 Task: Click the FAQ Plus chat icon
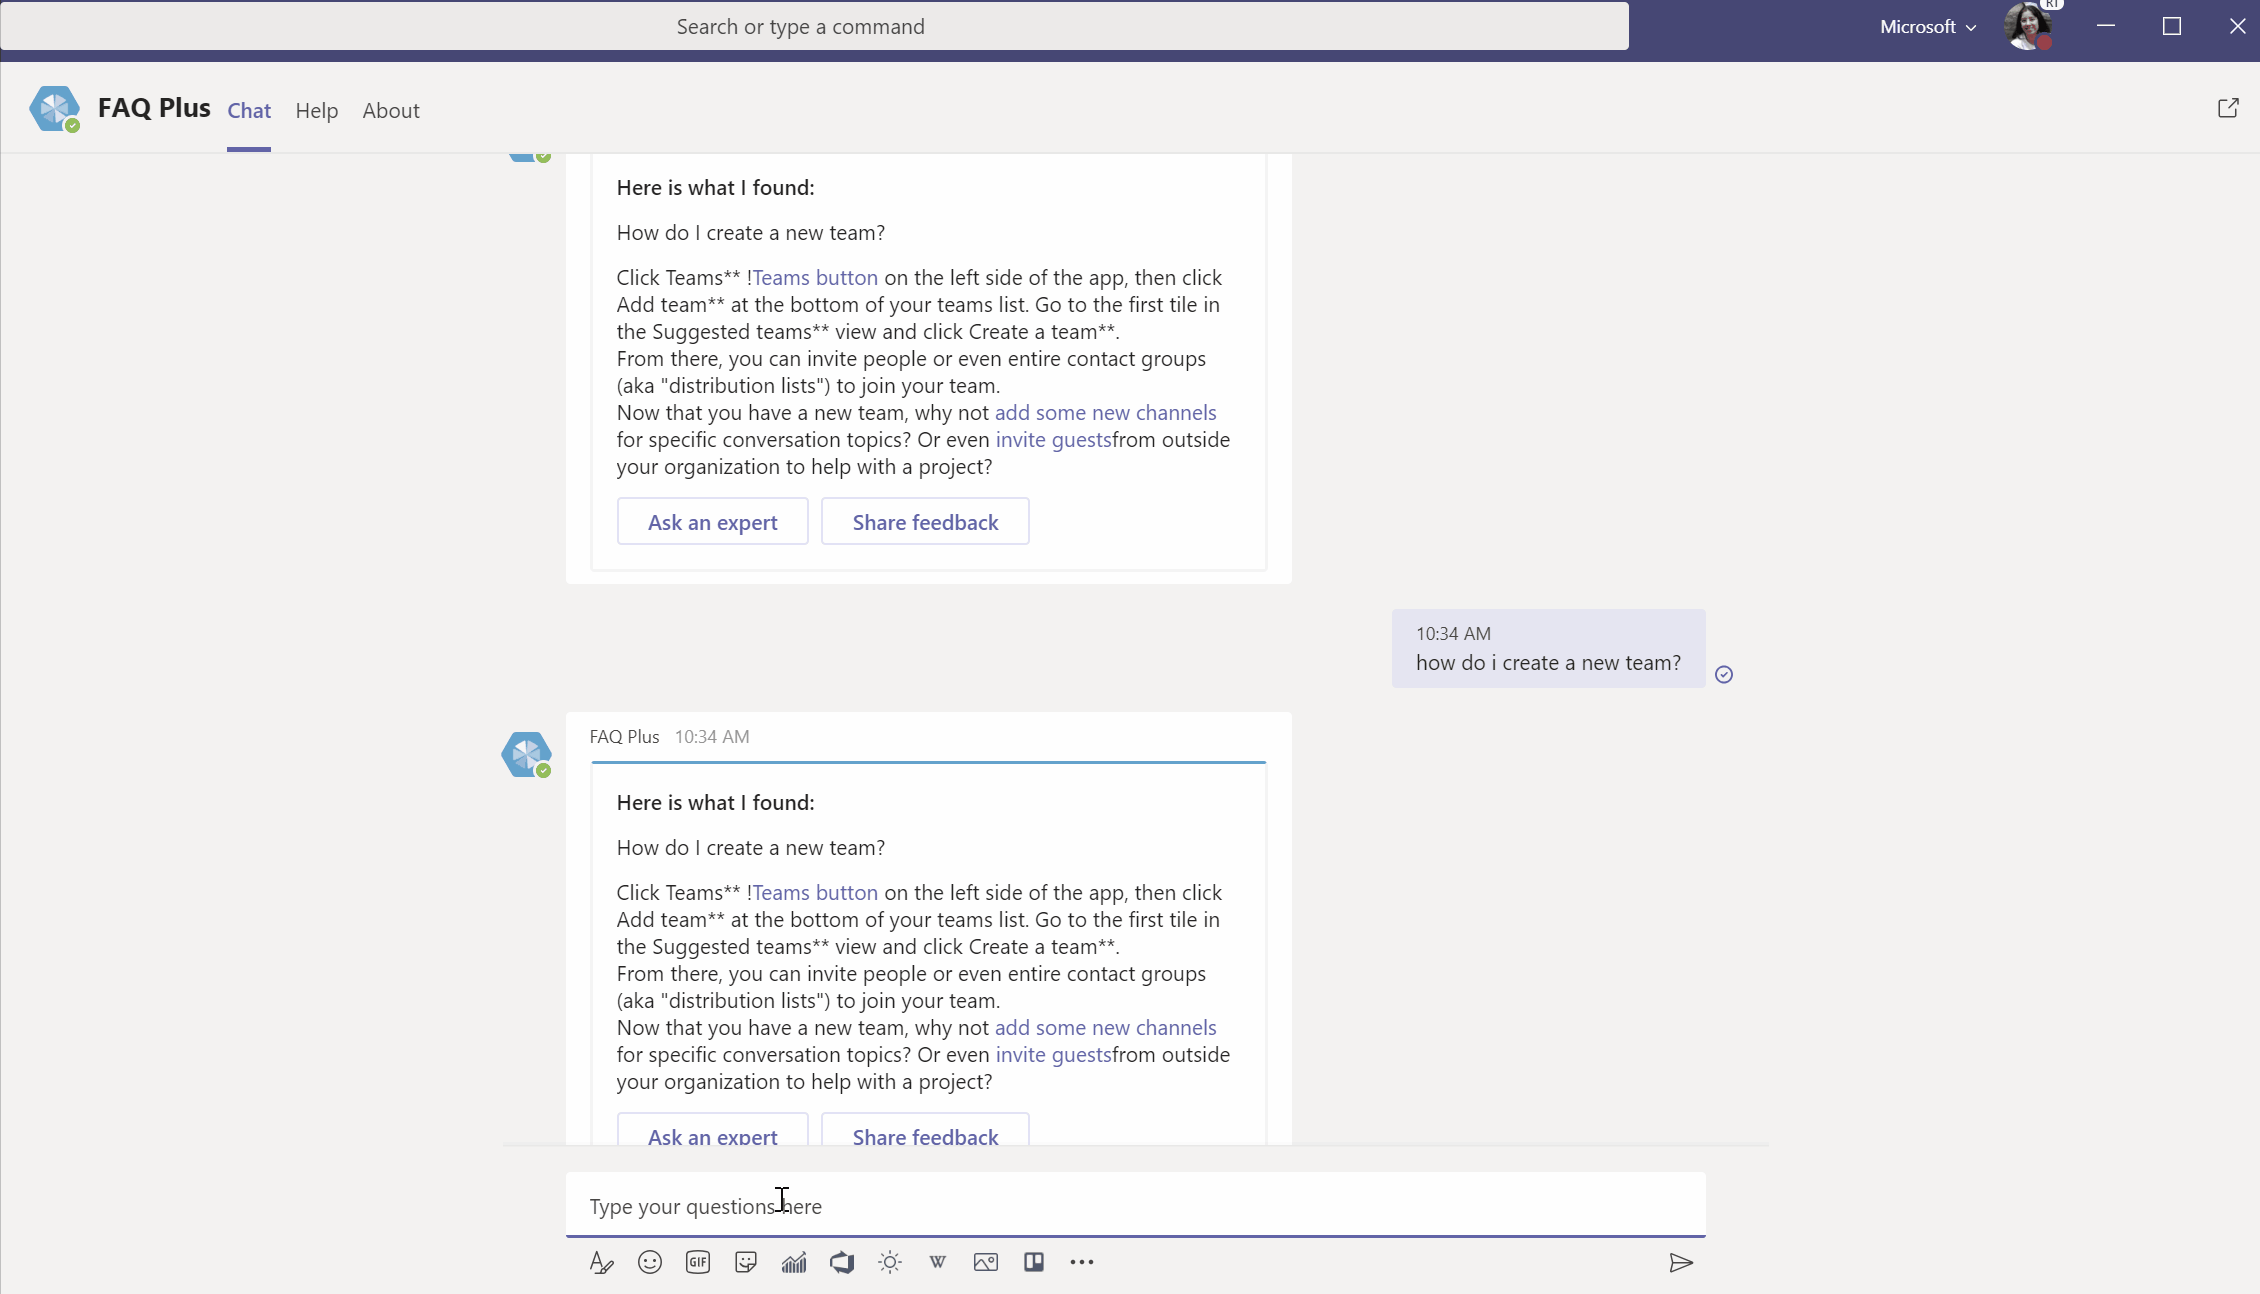pyautogui.click(x=56, y=107)
